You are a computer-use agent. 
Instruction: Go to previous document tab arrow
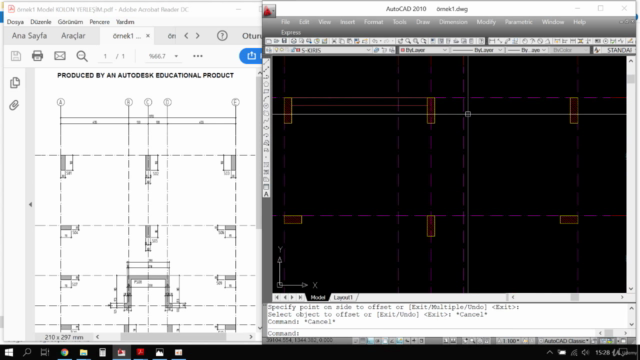point(187,36)
